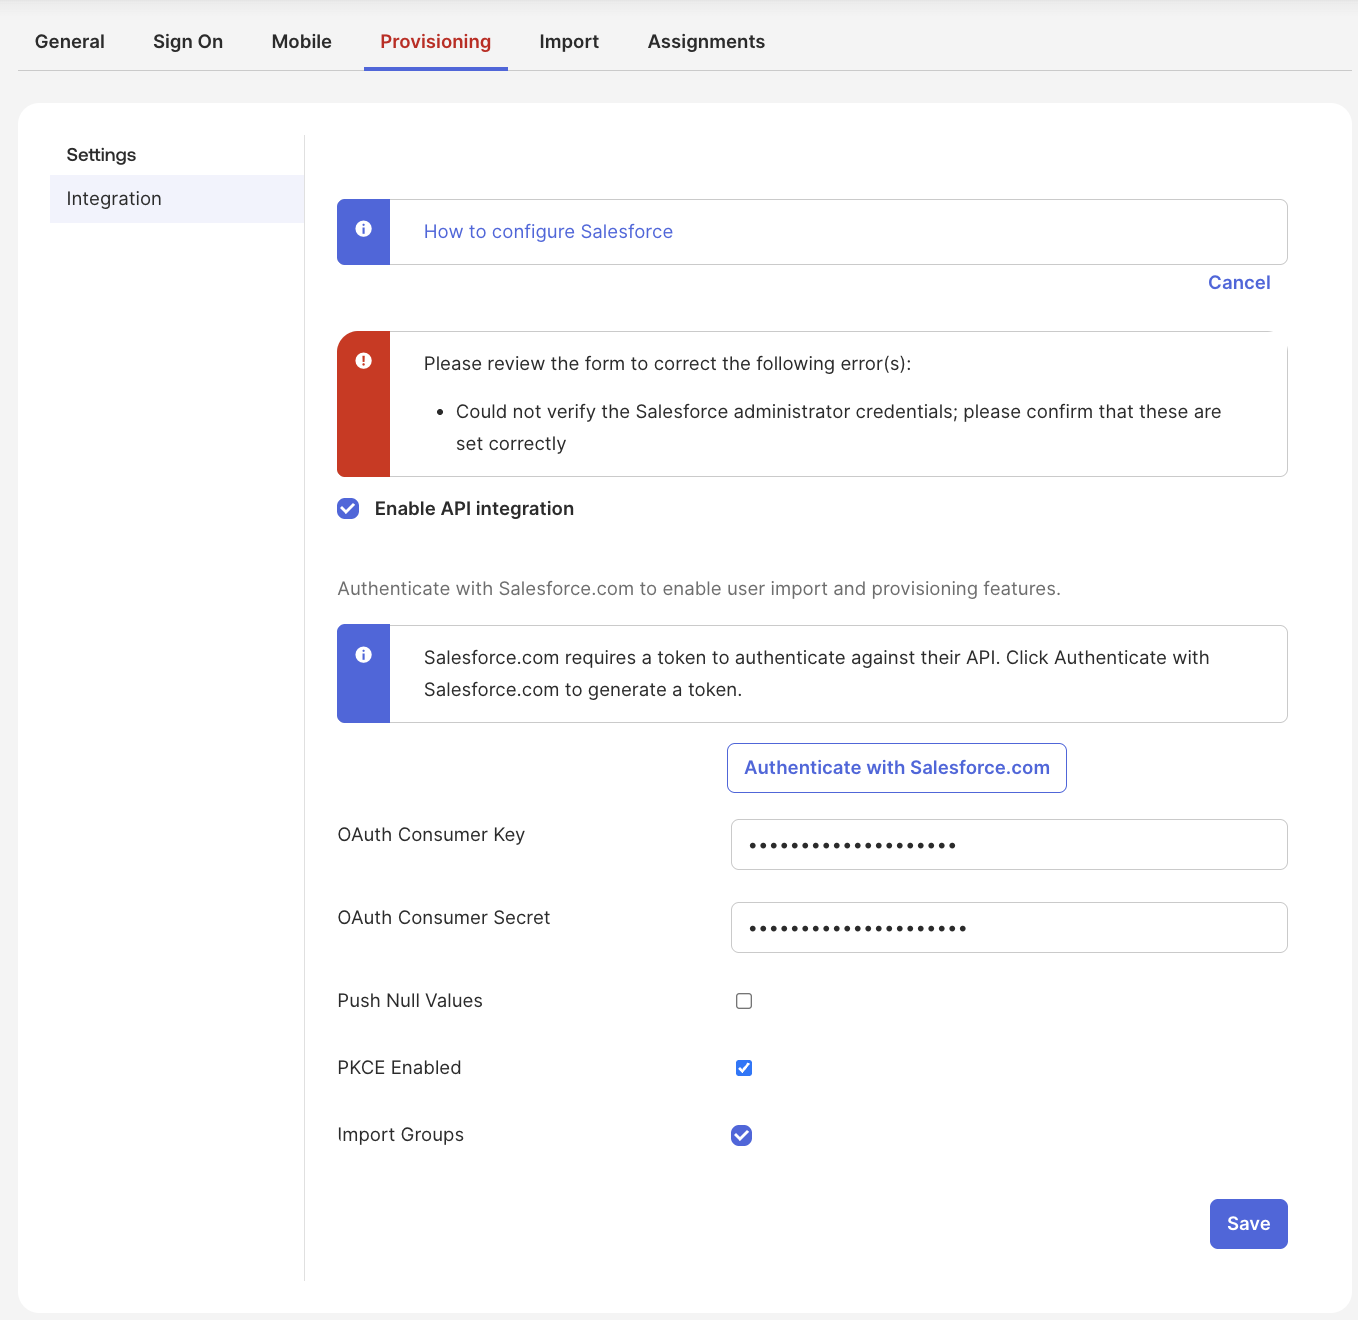Image resolution: width=1358 pixels, height=1320 pixels.
Task: Click the Cancel link
Action: click(1239, 283)
